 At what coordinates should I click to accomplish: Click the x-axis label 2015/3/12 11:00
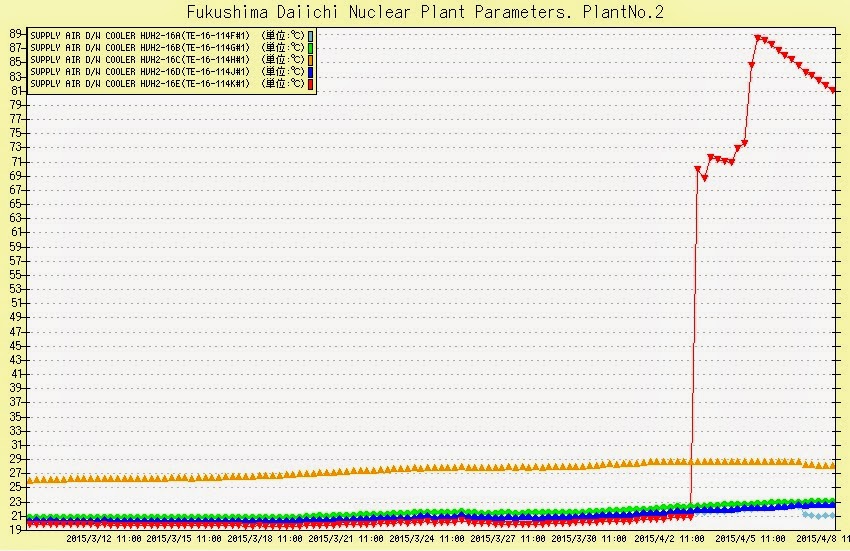104,539
